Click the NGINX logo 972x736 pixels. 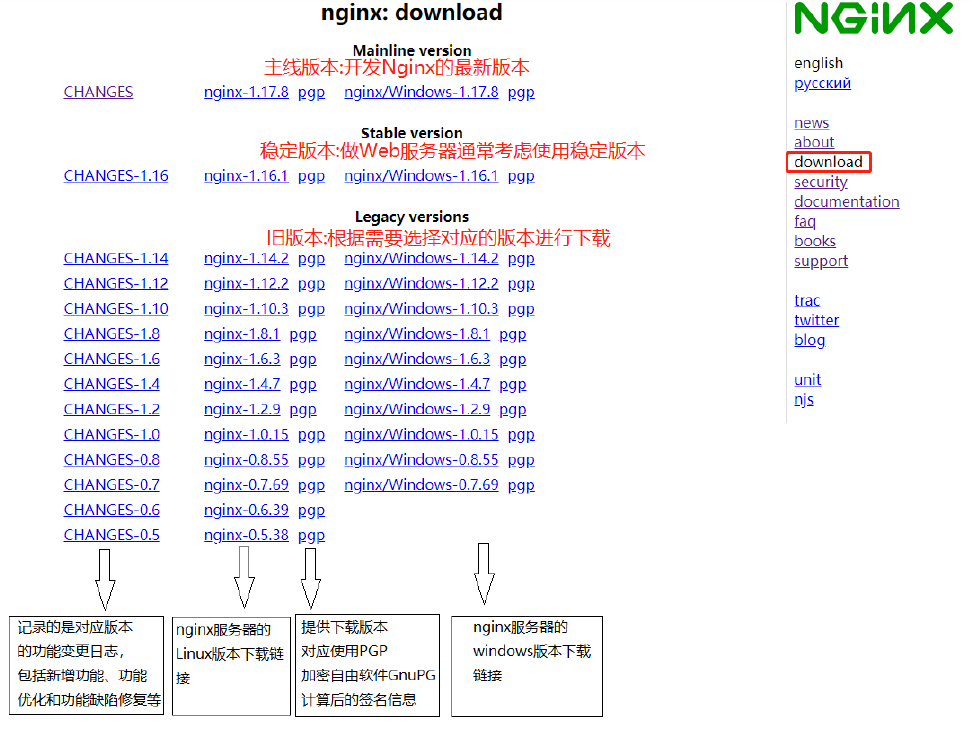point(873,18)
